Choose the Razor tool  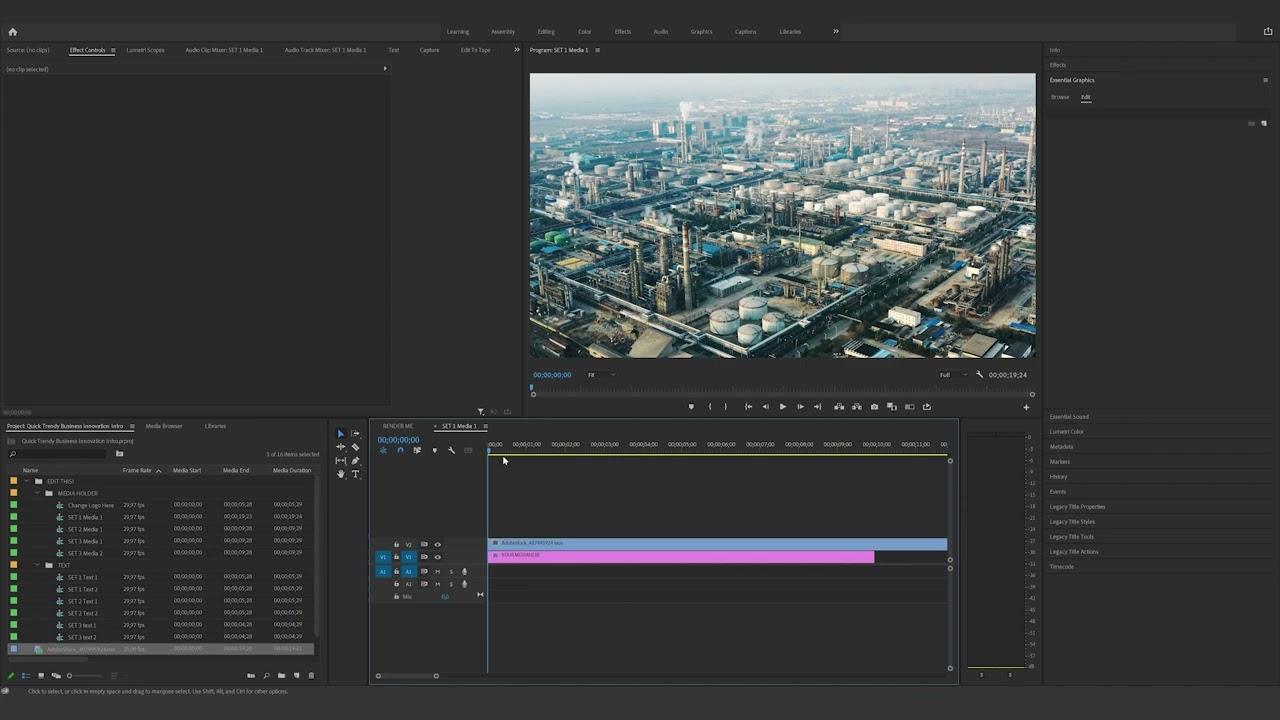(x=355, y=447)
